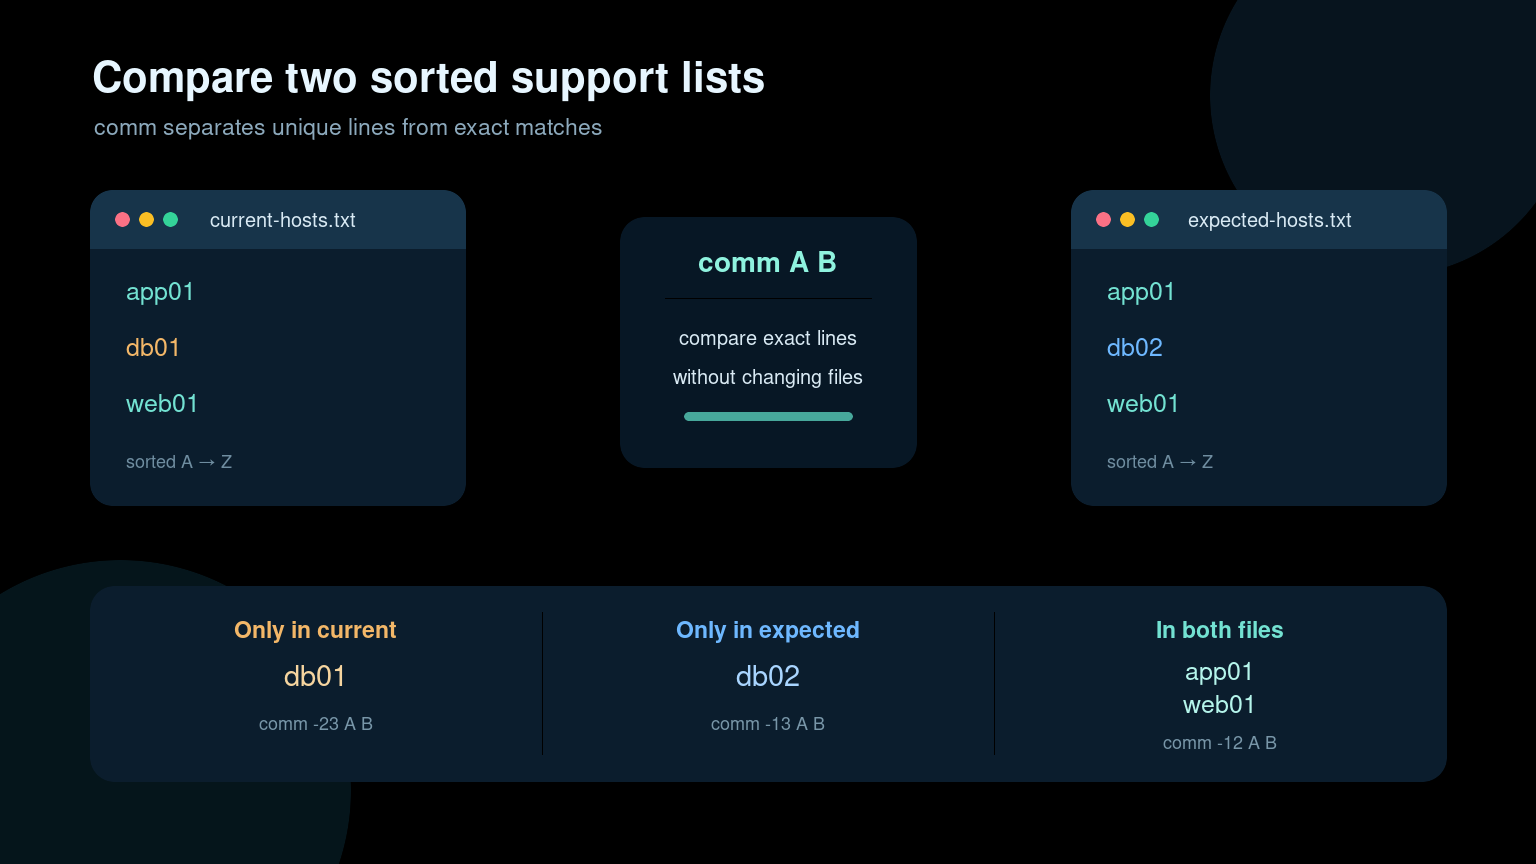Click the 'comm -12 A B' command
1536x864 pixels.
(1220, 743)
